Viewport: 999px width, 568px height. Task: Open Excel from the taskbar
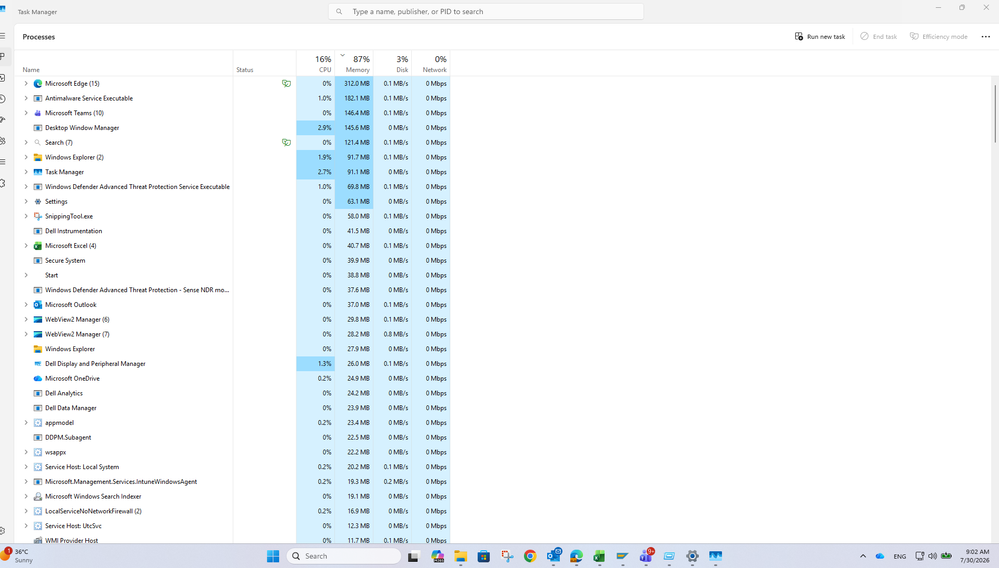coord(600,556)
